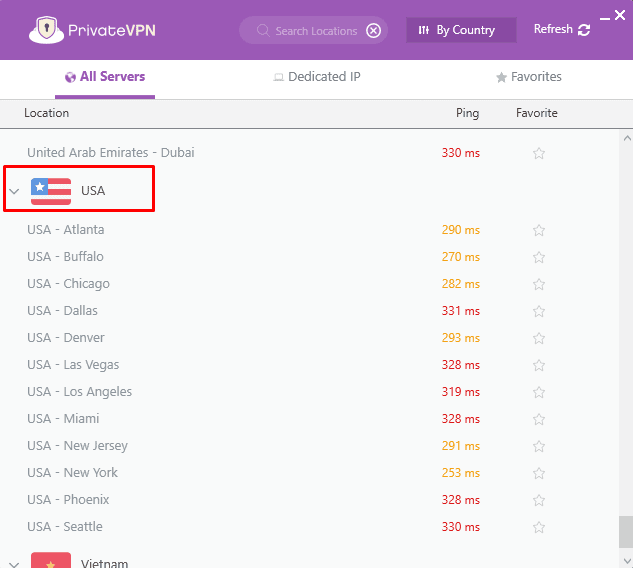Switch to the Dedicated IP tab
Screen dimensions: 633x568
point(317,77)
